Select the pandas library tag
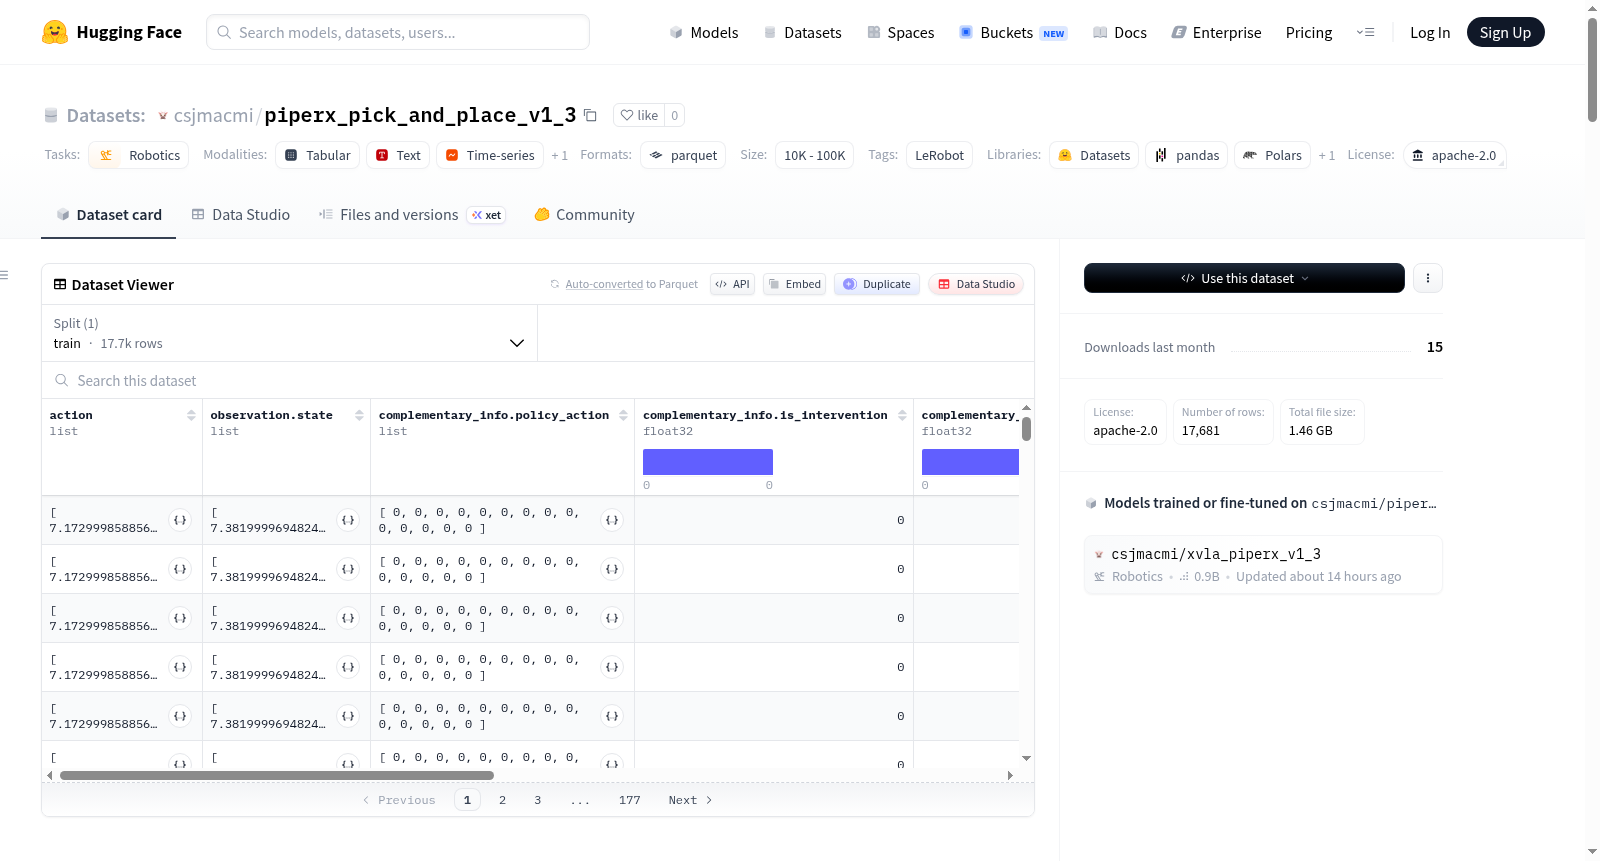 pos(1187,155)
